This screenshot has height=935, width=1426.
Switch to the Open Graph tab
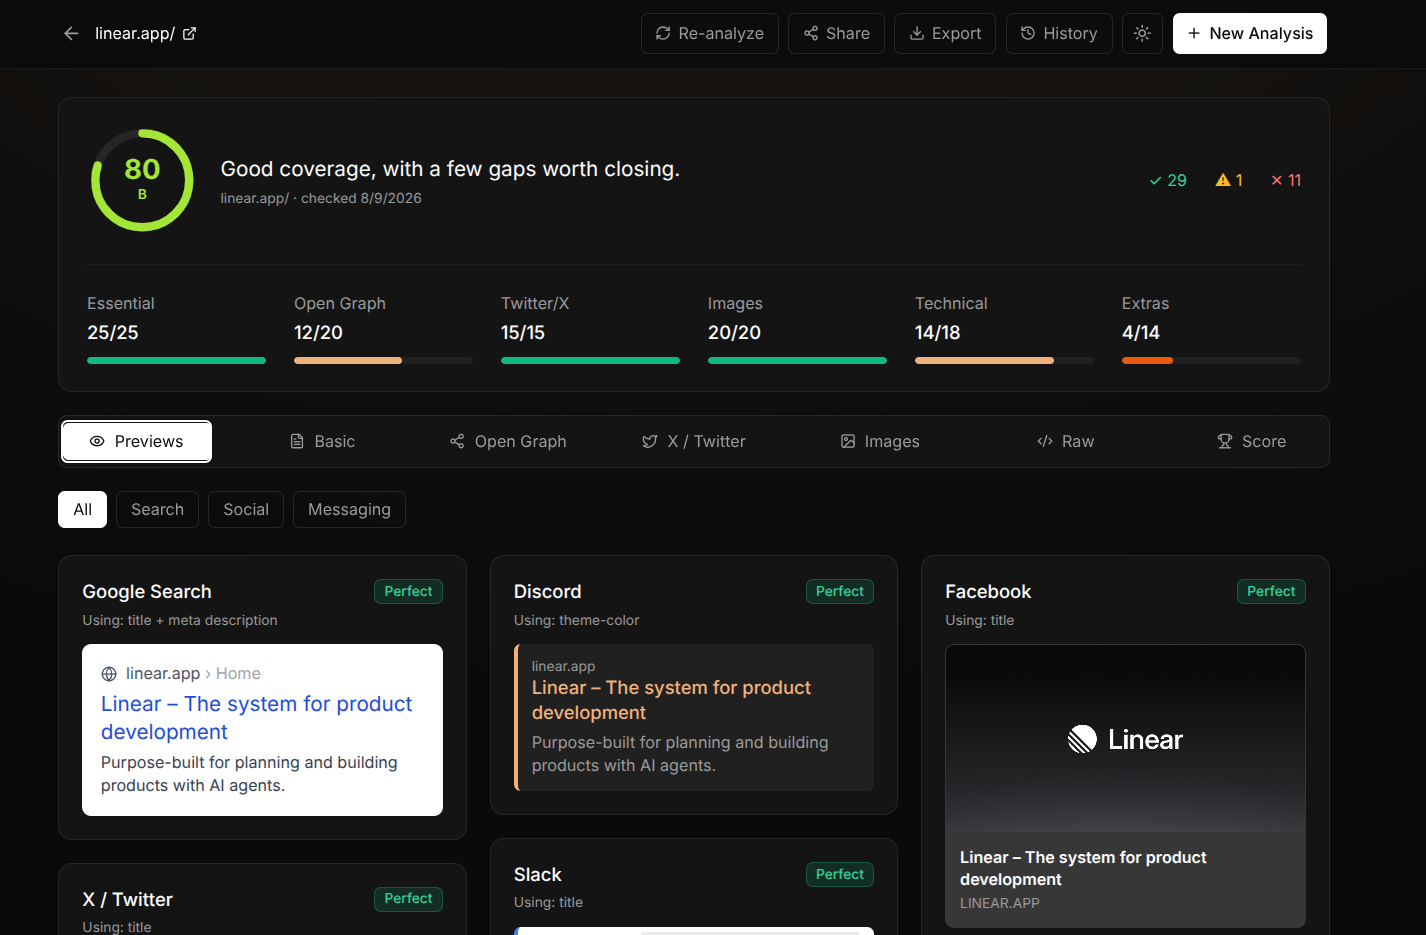(508, 441)
